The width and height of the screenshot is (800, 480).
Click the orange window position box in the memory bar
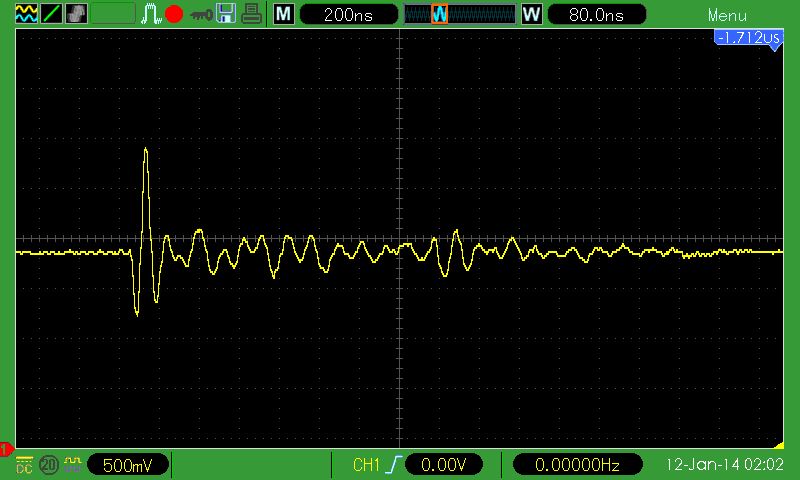point(439,14)
